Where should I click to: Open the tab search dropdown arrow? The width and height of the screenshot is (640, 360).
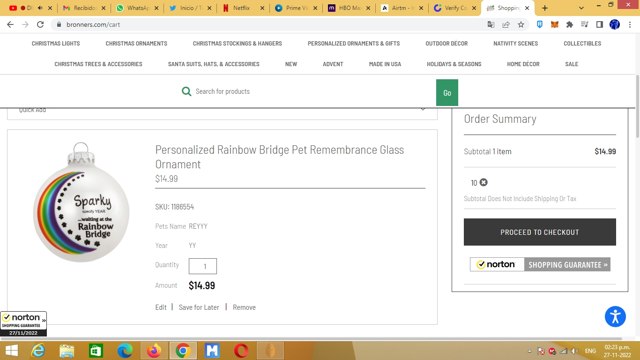(581, 8)
